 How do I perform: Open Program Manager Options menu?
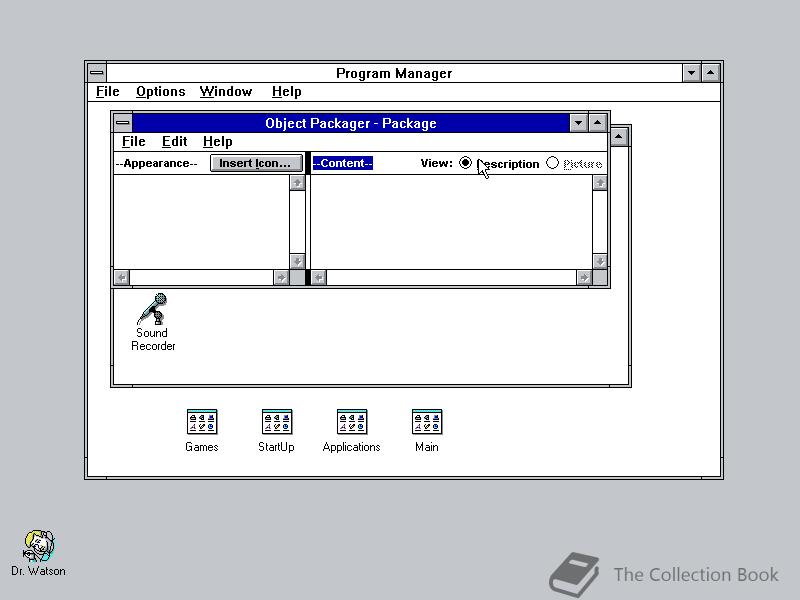161,92
